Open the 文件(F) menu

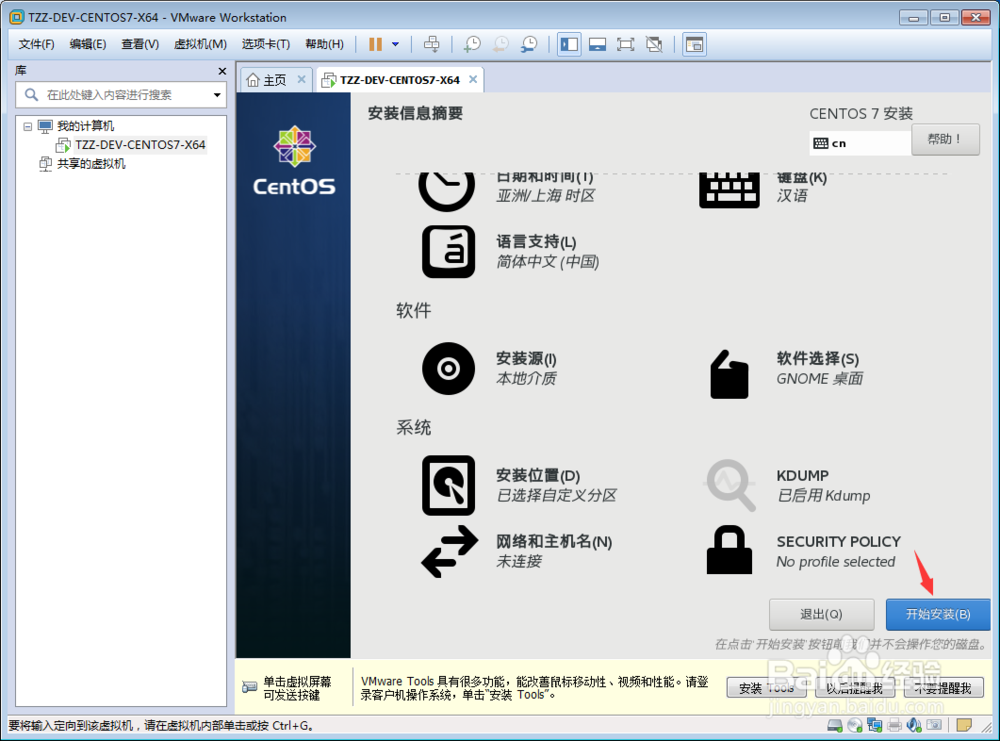click(x=36, y=44)
